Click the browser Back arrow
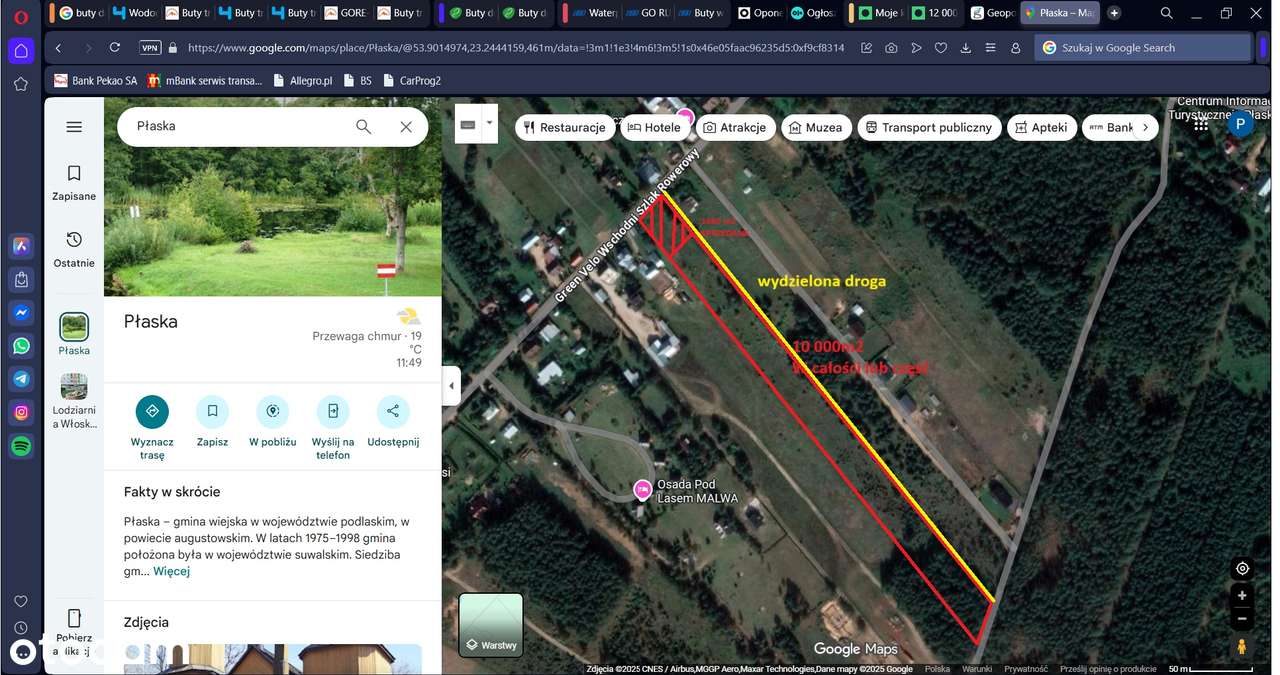The image size is (1280, 675). (x=58, y=48)
